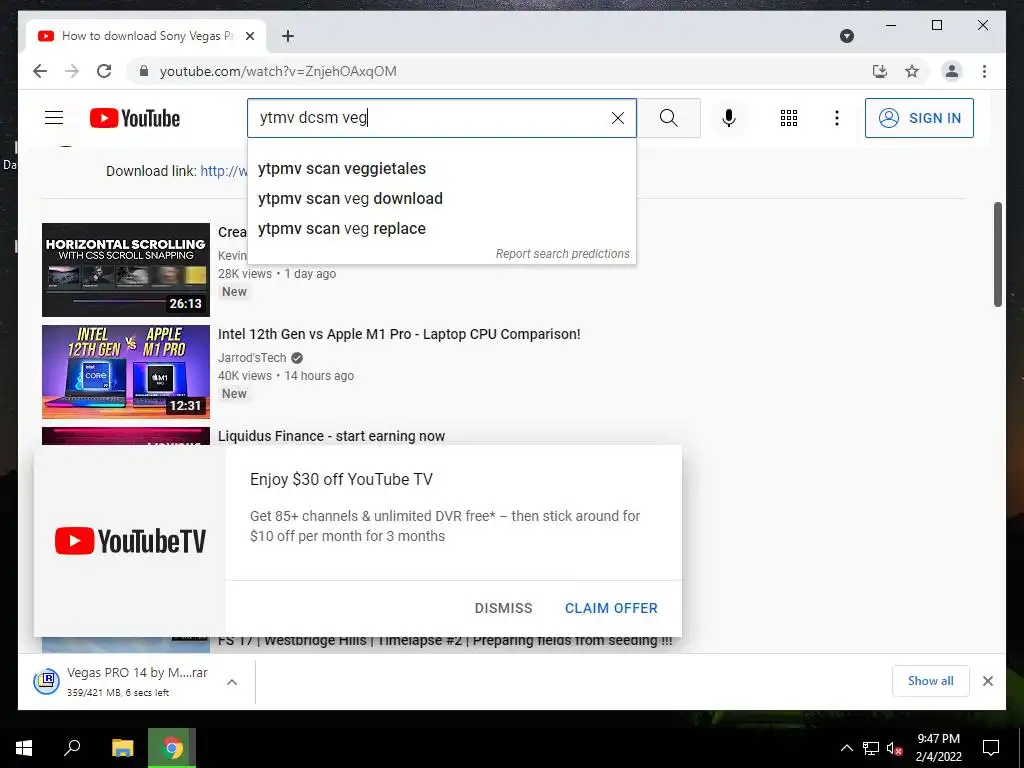The width and height of the screenshot is (1024, 768).
Task: Click Report search predictions
Action: (x=562, y=253)
